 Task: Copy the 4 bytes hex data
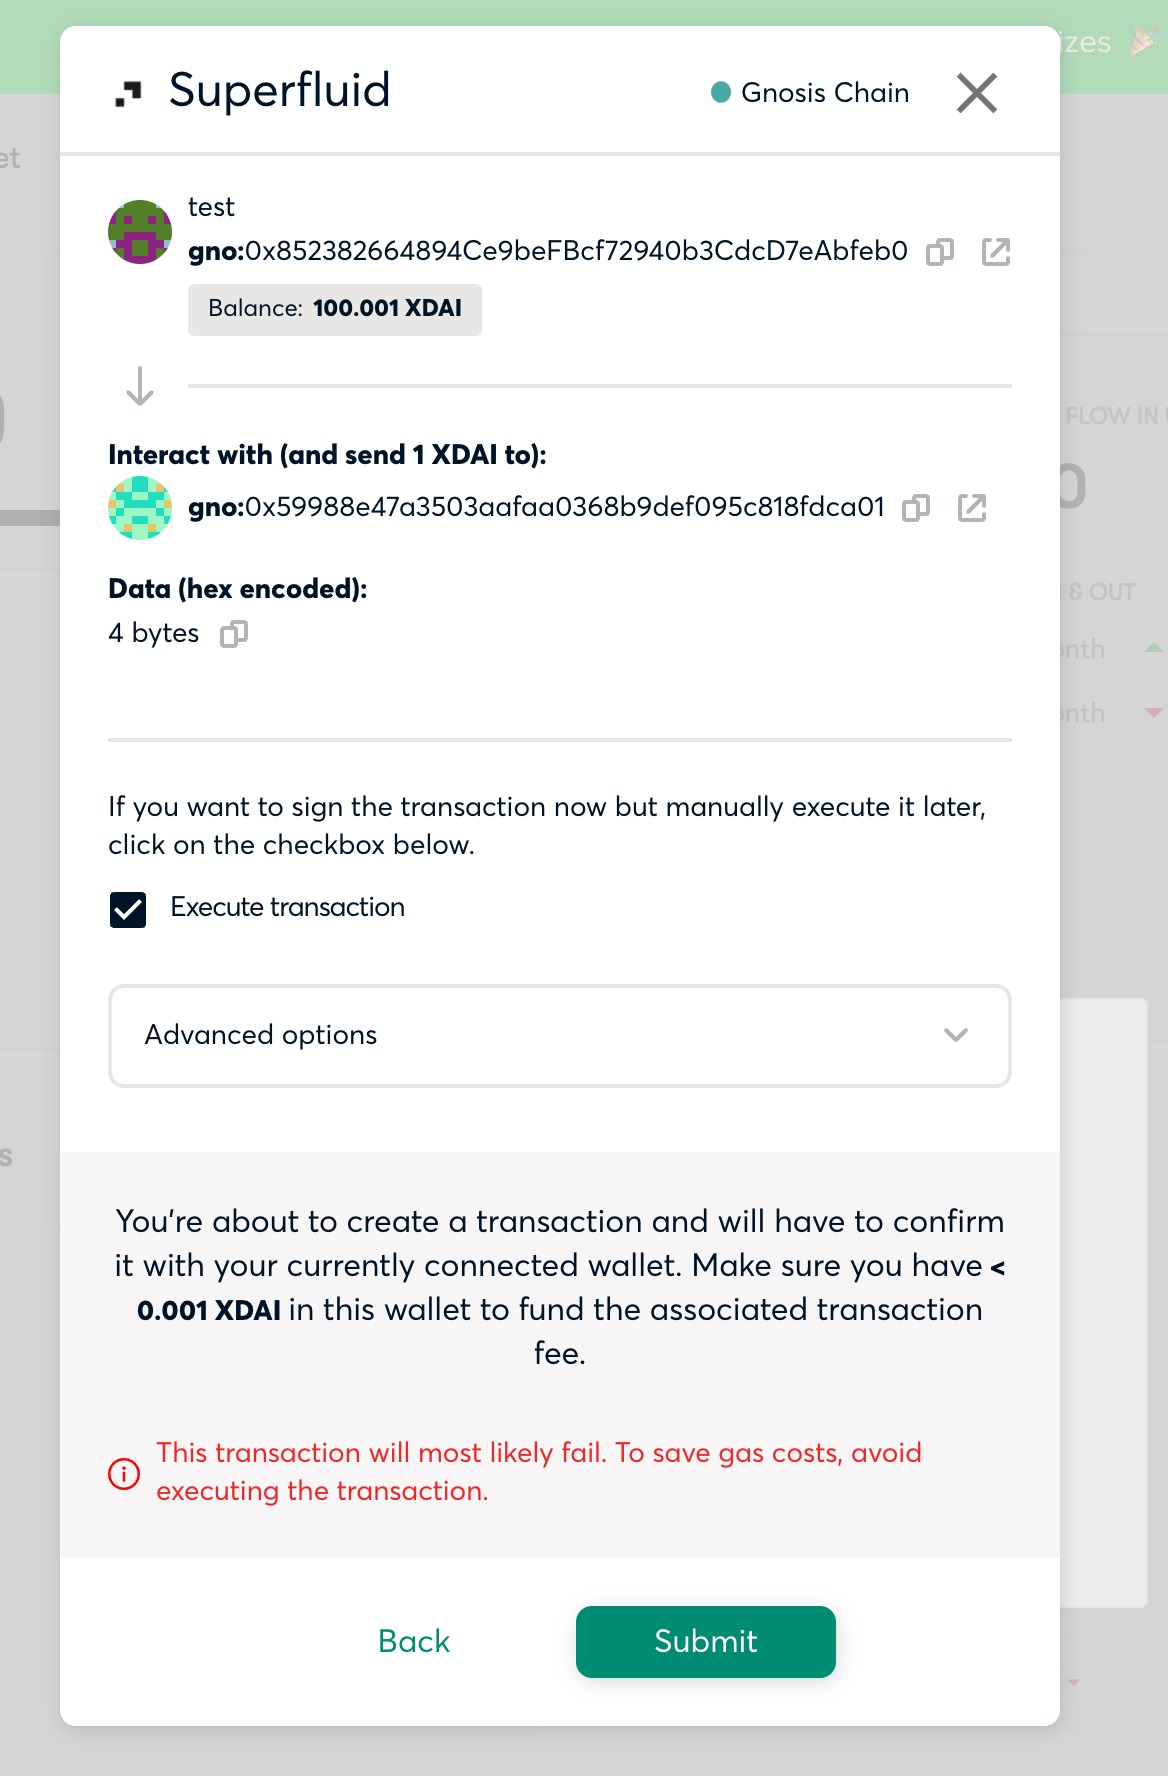[x=232, y=634]
